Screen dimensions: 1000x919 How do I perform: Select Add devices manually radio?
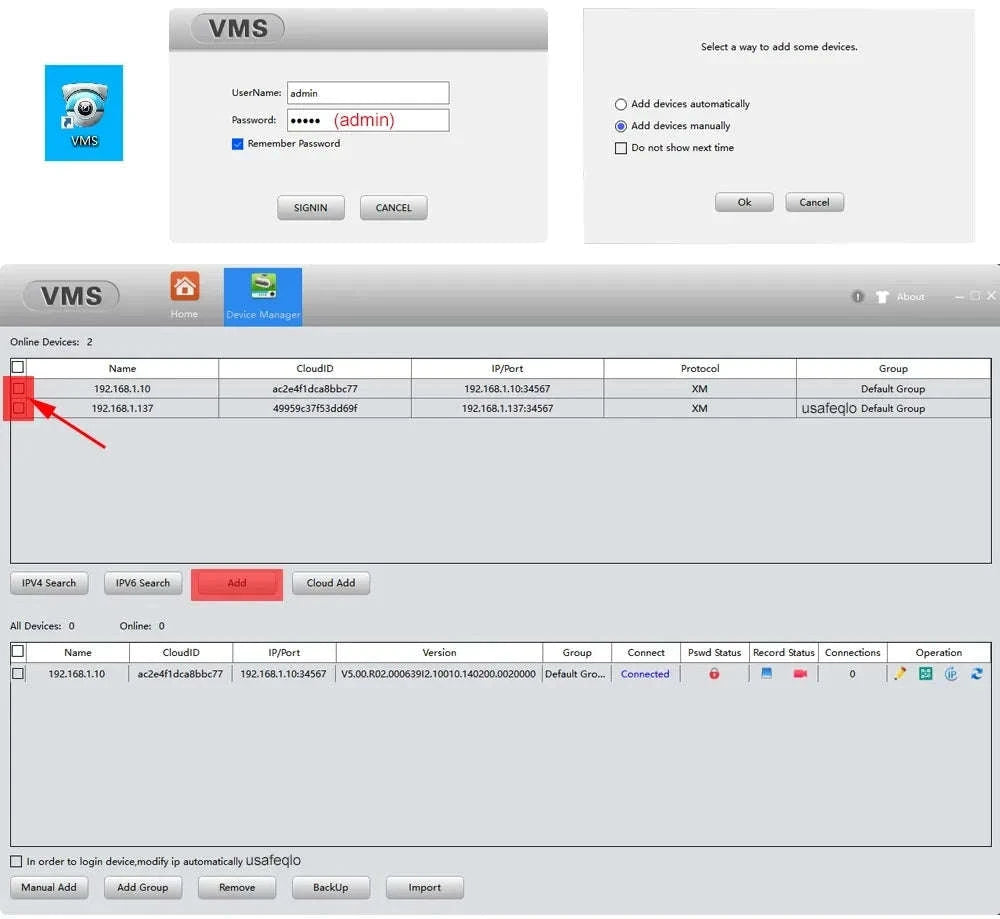pos(621,126)
